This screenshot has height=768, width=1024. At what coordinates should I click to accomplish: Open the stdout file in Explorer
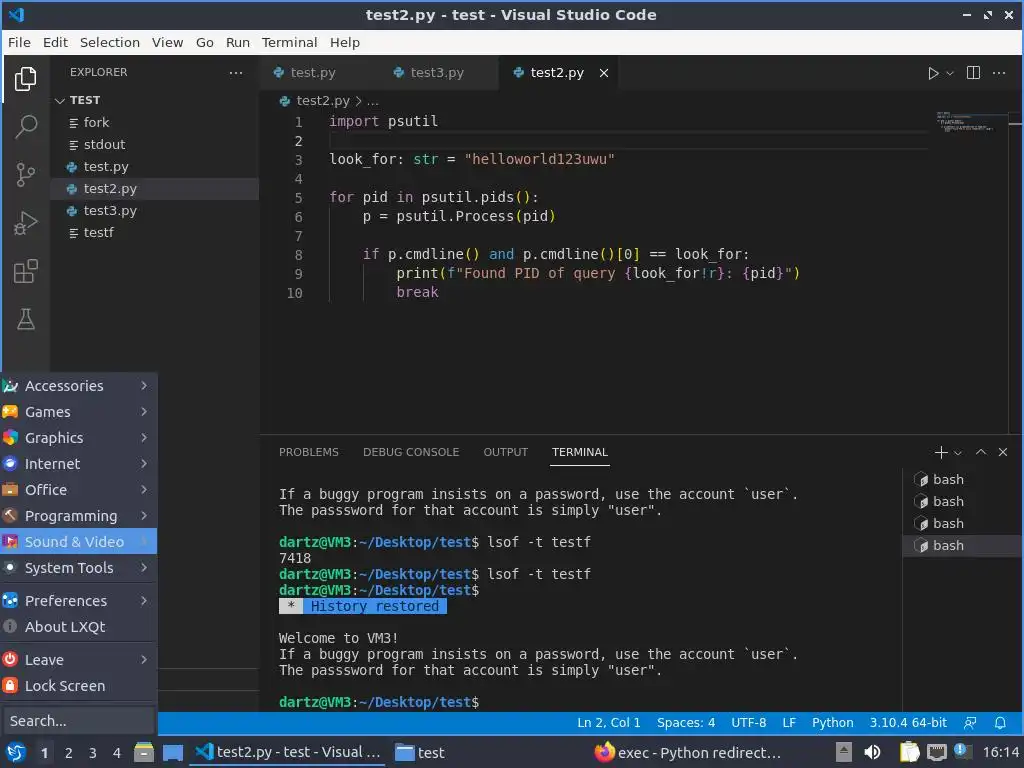[155, 144]
